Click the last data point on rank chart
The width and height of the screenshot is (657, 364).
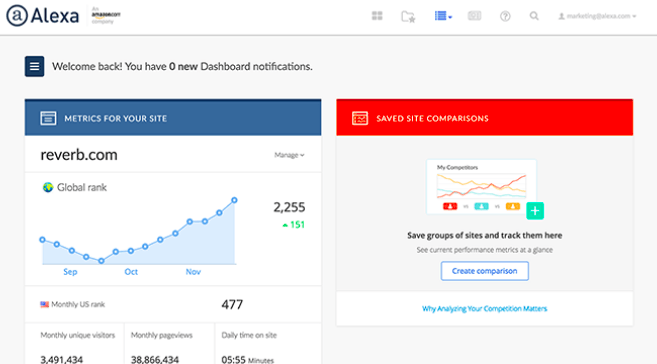coord(234,200)
